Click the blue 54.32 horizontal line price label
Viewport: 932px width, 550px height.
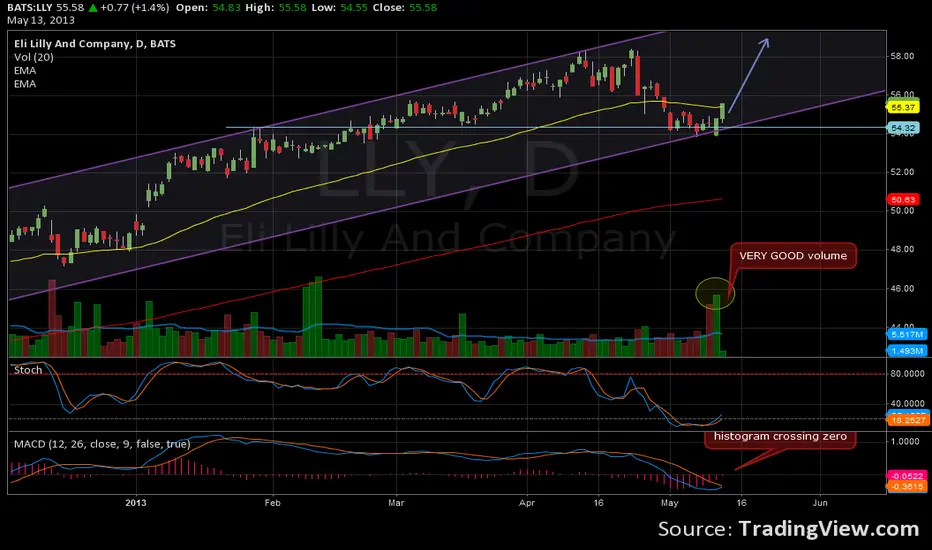(903, 128)
